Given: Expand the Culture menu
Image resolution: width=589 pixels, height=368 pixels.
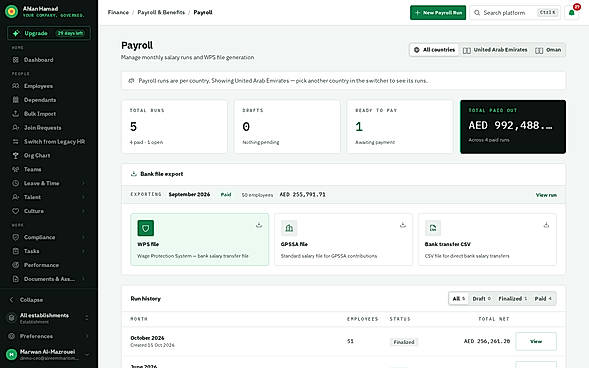Looking at the screenshot, I should click(x=49, y=211).
